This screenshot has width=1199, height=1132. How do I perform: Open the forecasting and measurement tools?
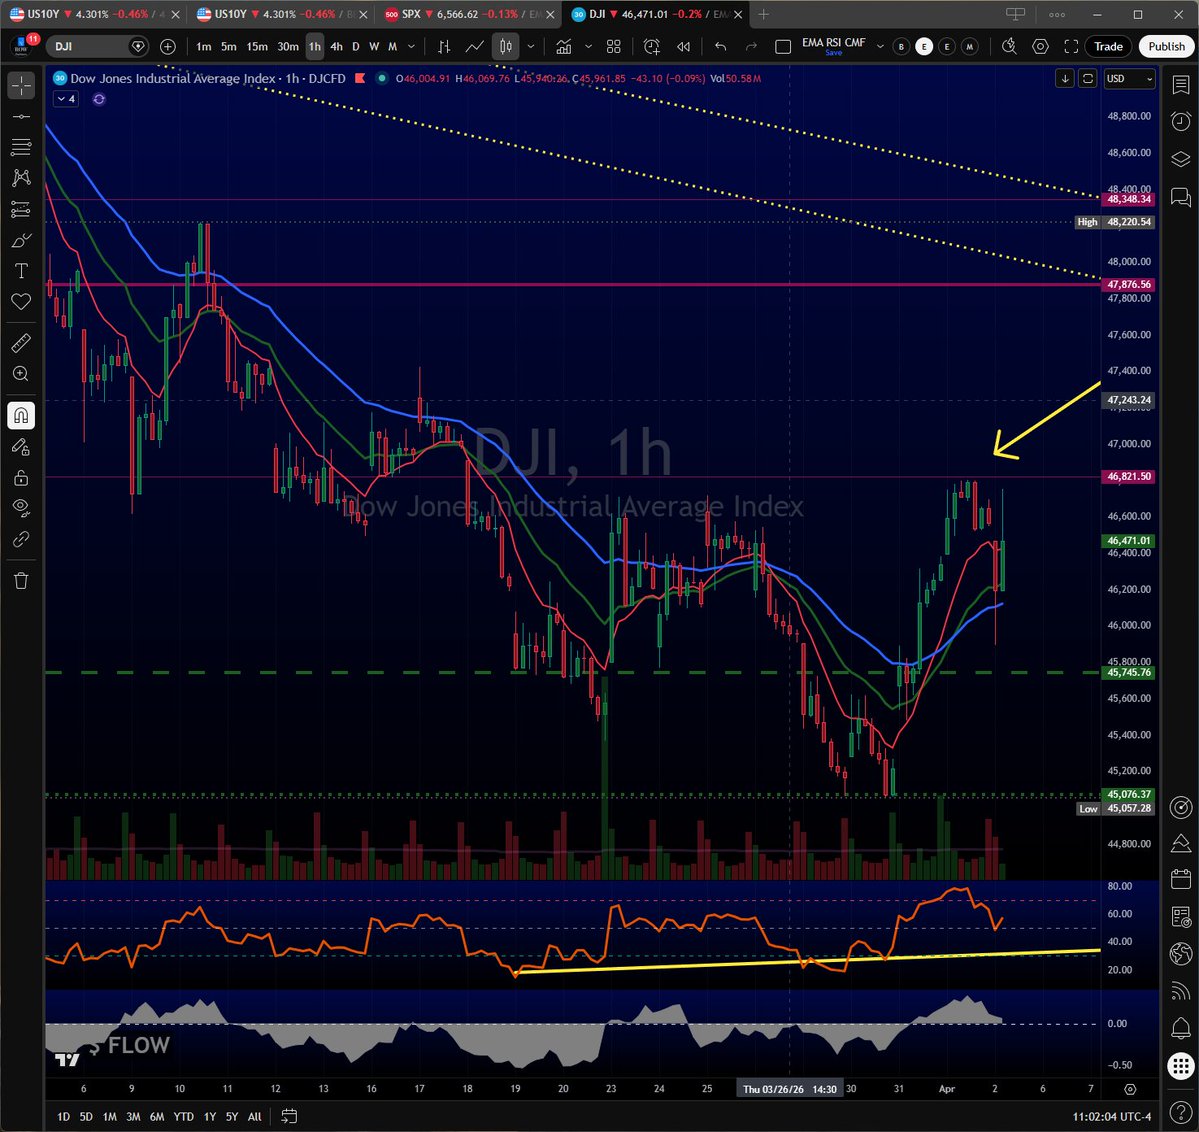pyautogui.click(x=21, y=209)
